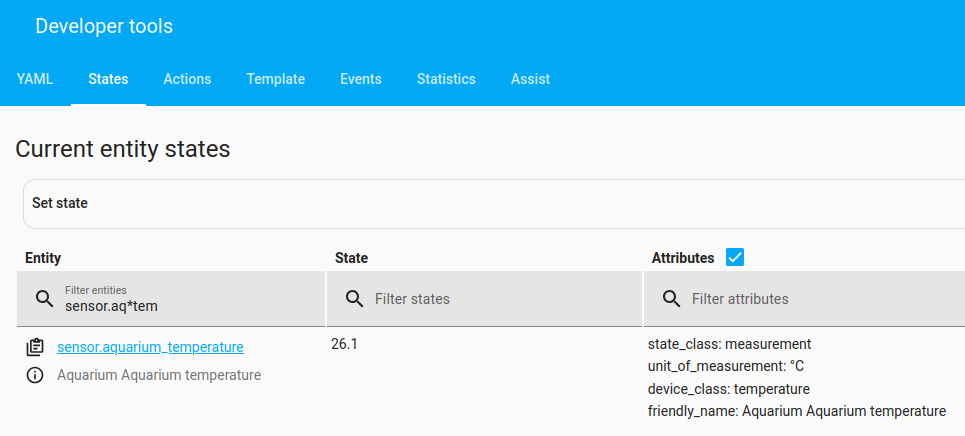
Task: Switch to the Statistics tab
Action: (x=446, y=79)
